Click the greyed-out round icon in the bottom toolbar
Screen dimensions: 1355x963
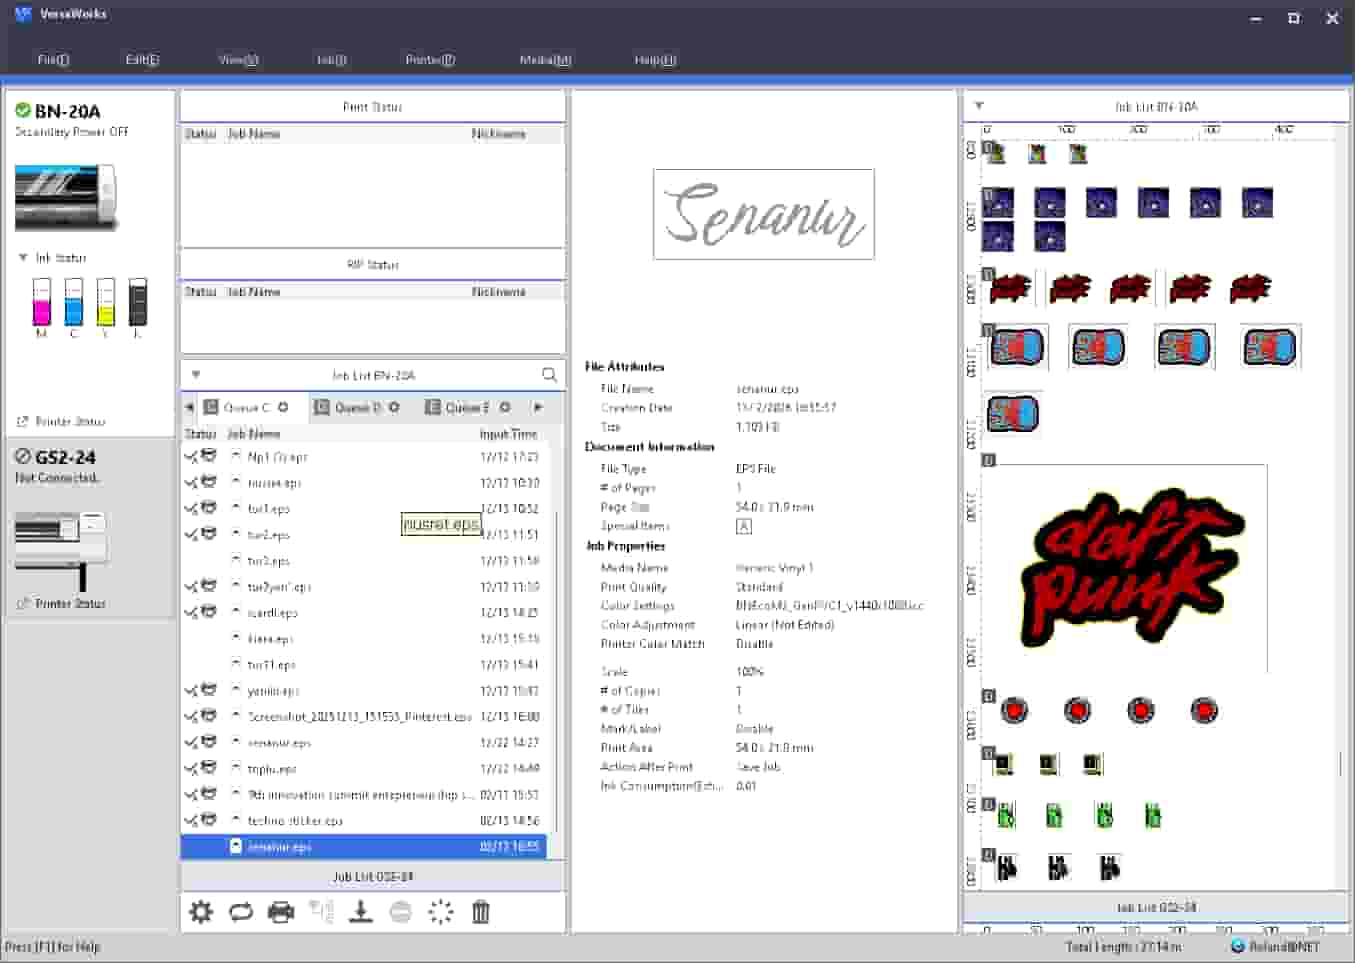(401, 911)
